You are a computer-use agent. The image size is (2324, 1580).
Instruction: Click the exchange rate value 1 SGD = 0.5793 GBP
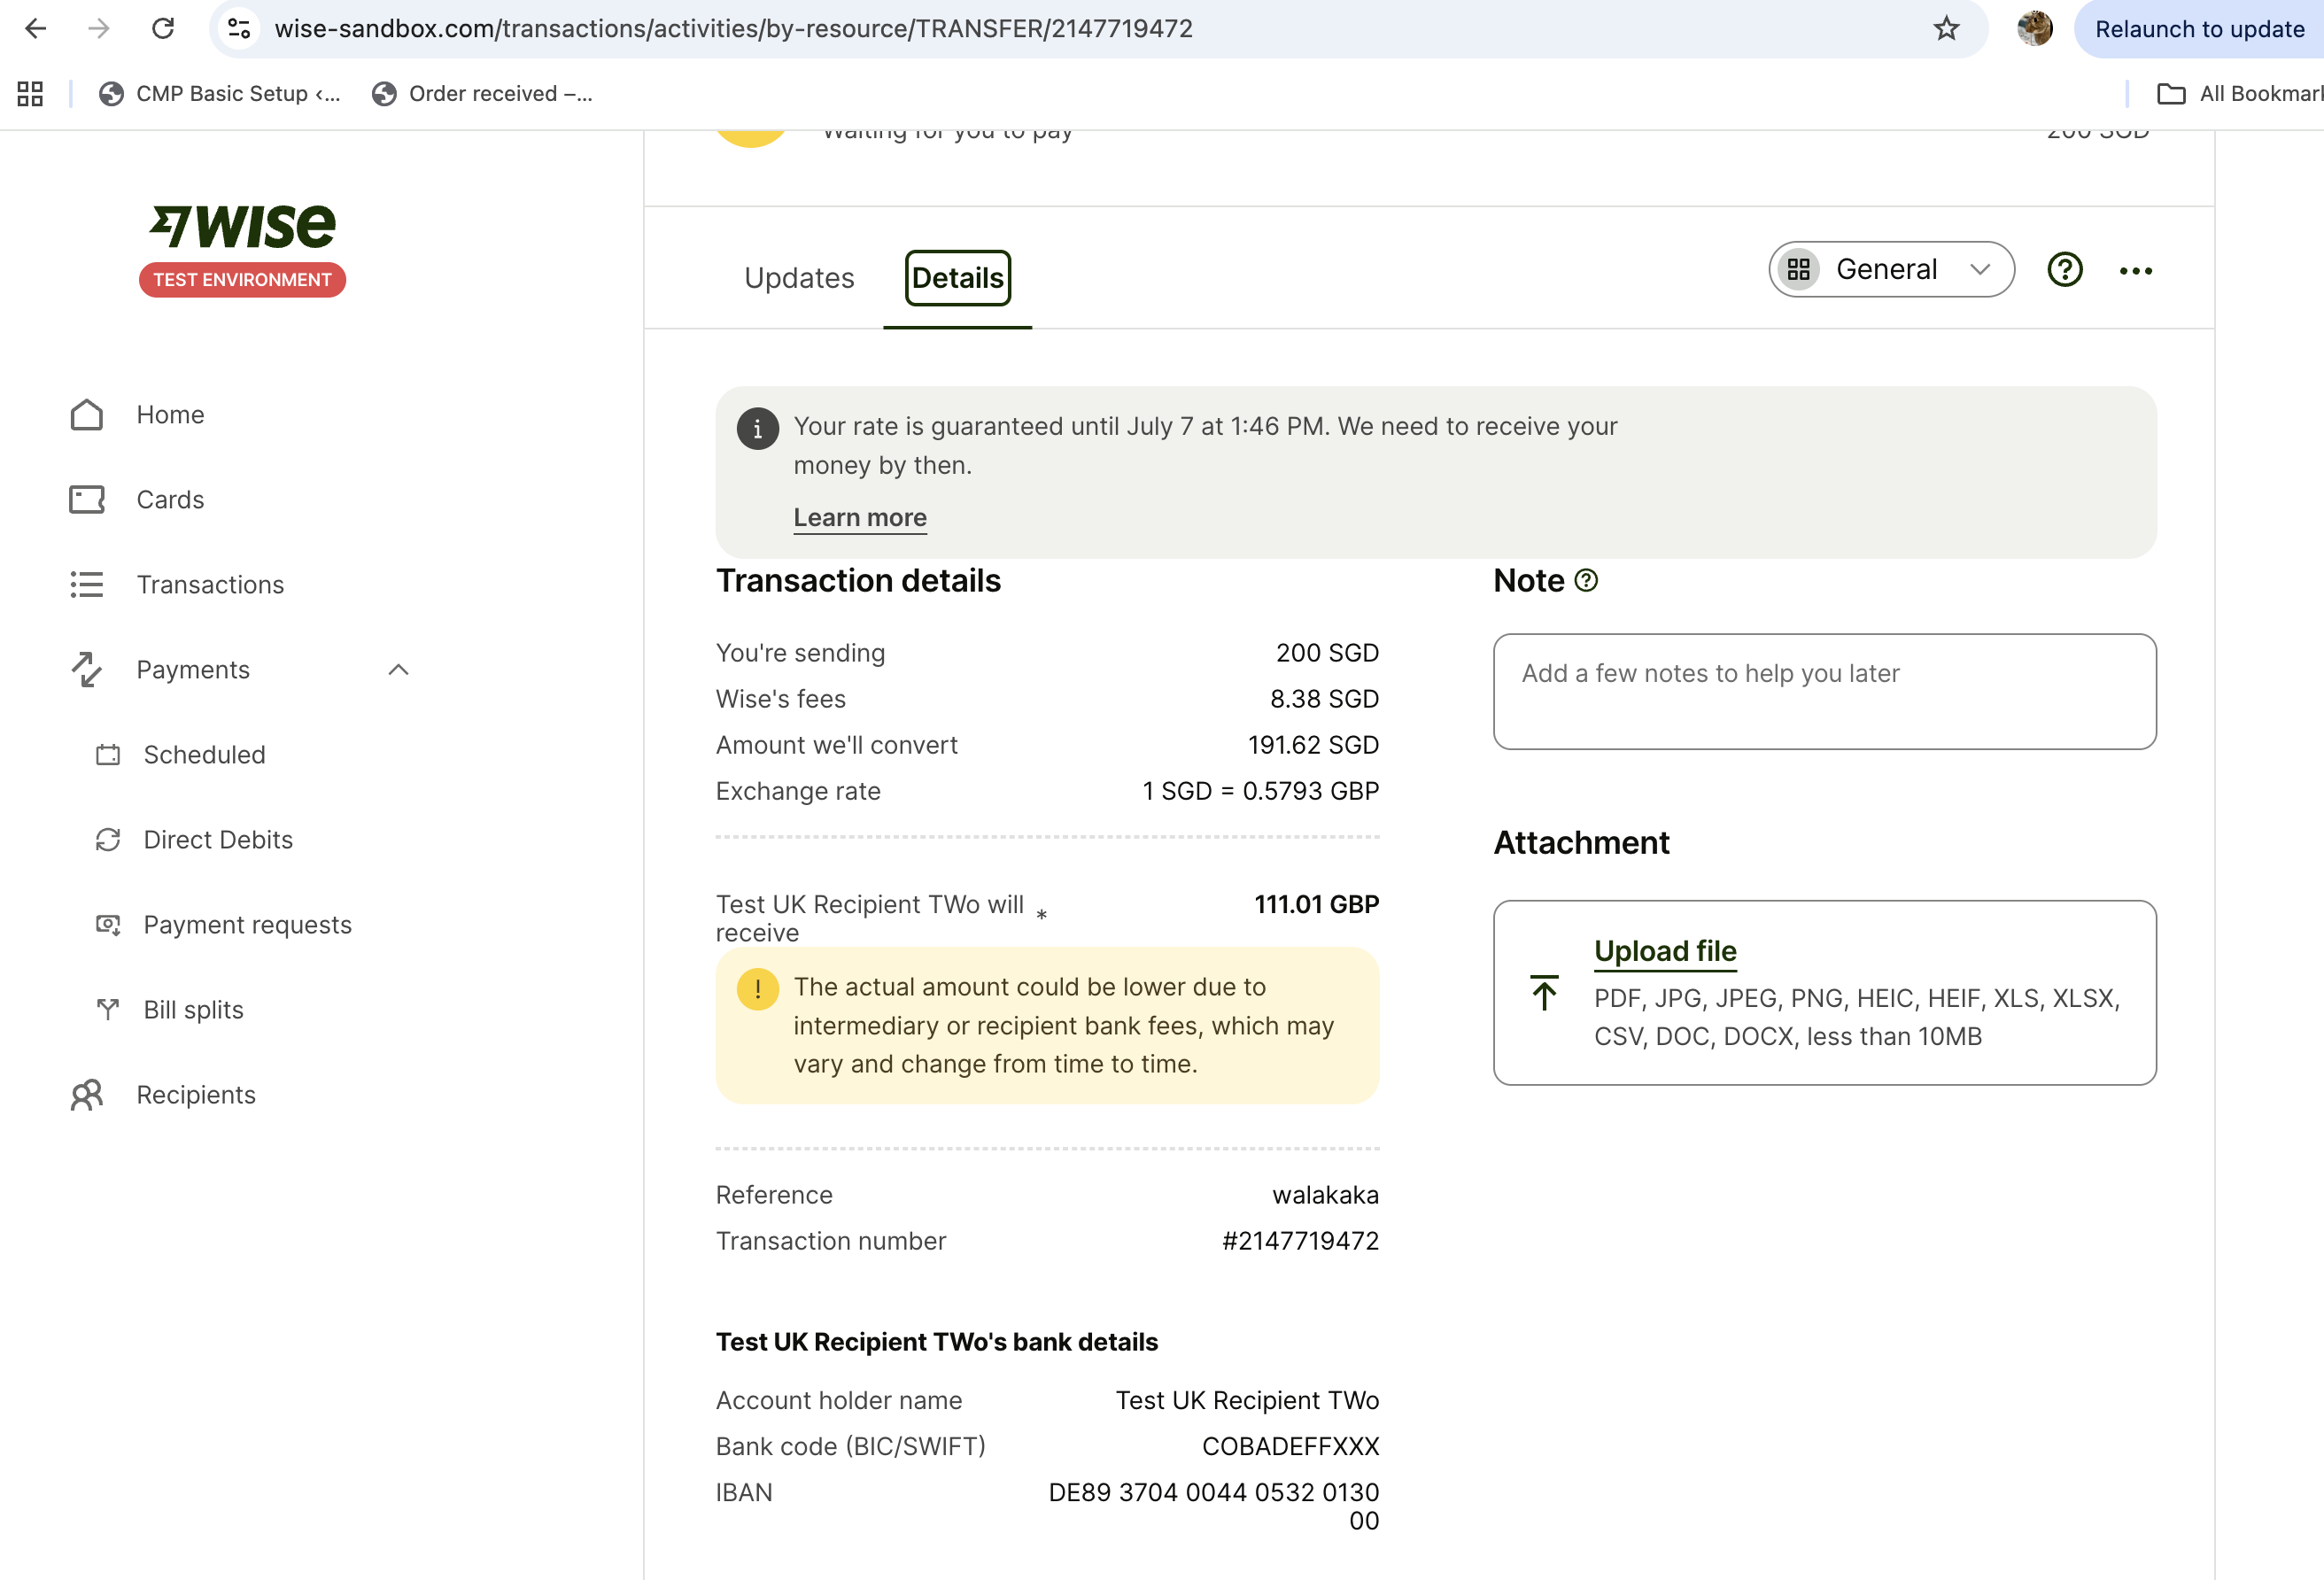(x=1260, y=791)
